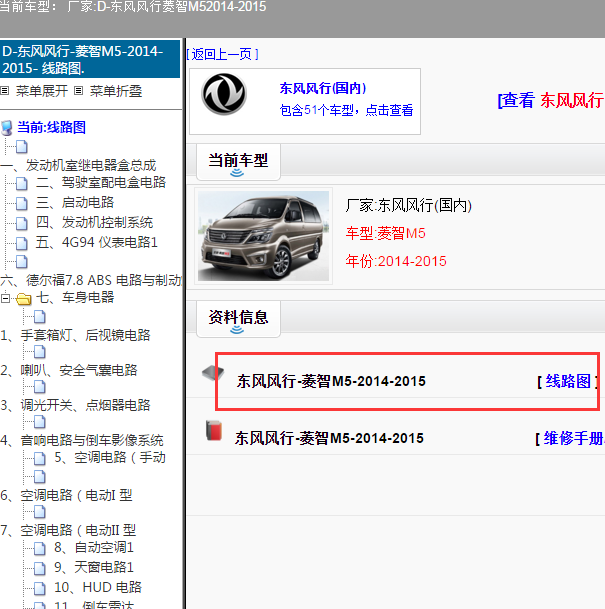The height and width of the screenshot is (609, 605).
Task: Select 3、调光开关、点烟器电路 entry
Action: coord(75,405)
